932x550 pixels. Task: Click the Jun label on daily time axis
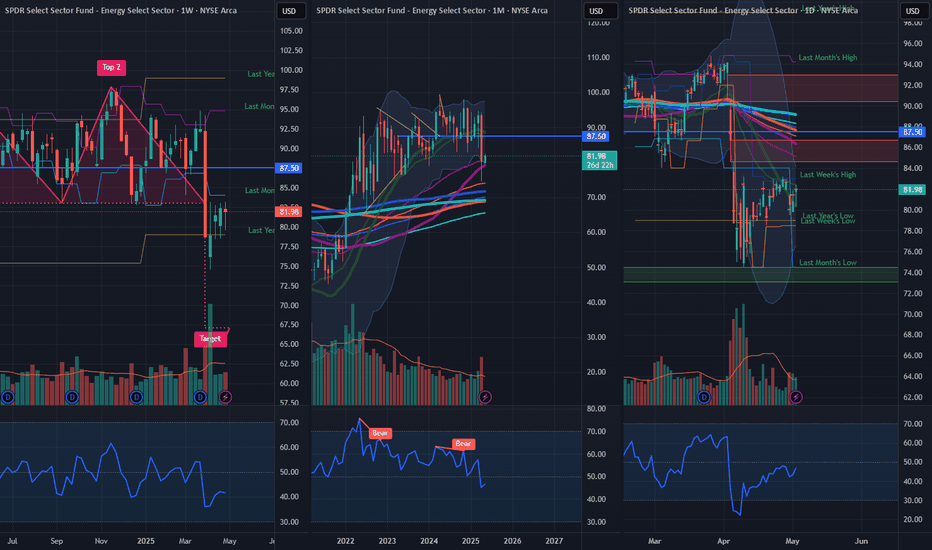pos(861,541)
